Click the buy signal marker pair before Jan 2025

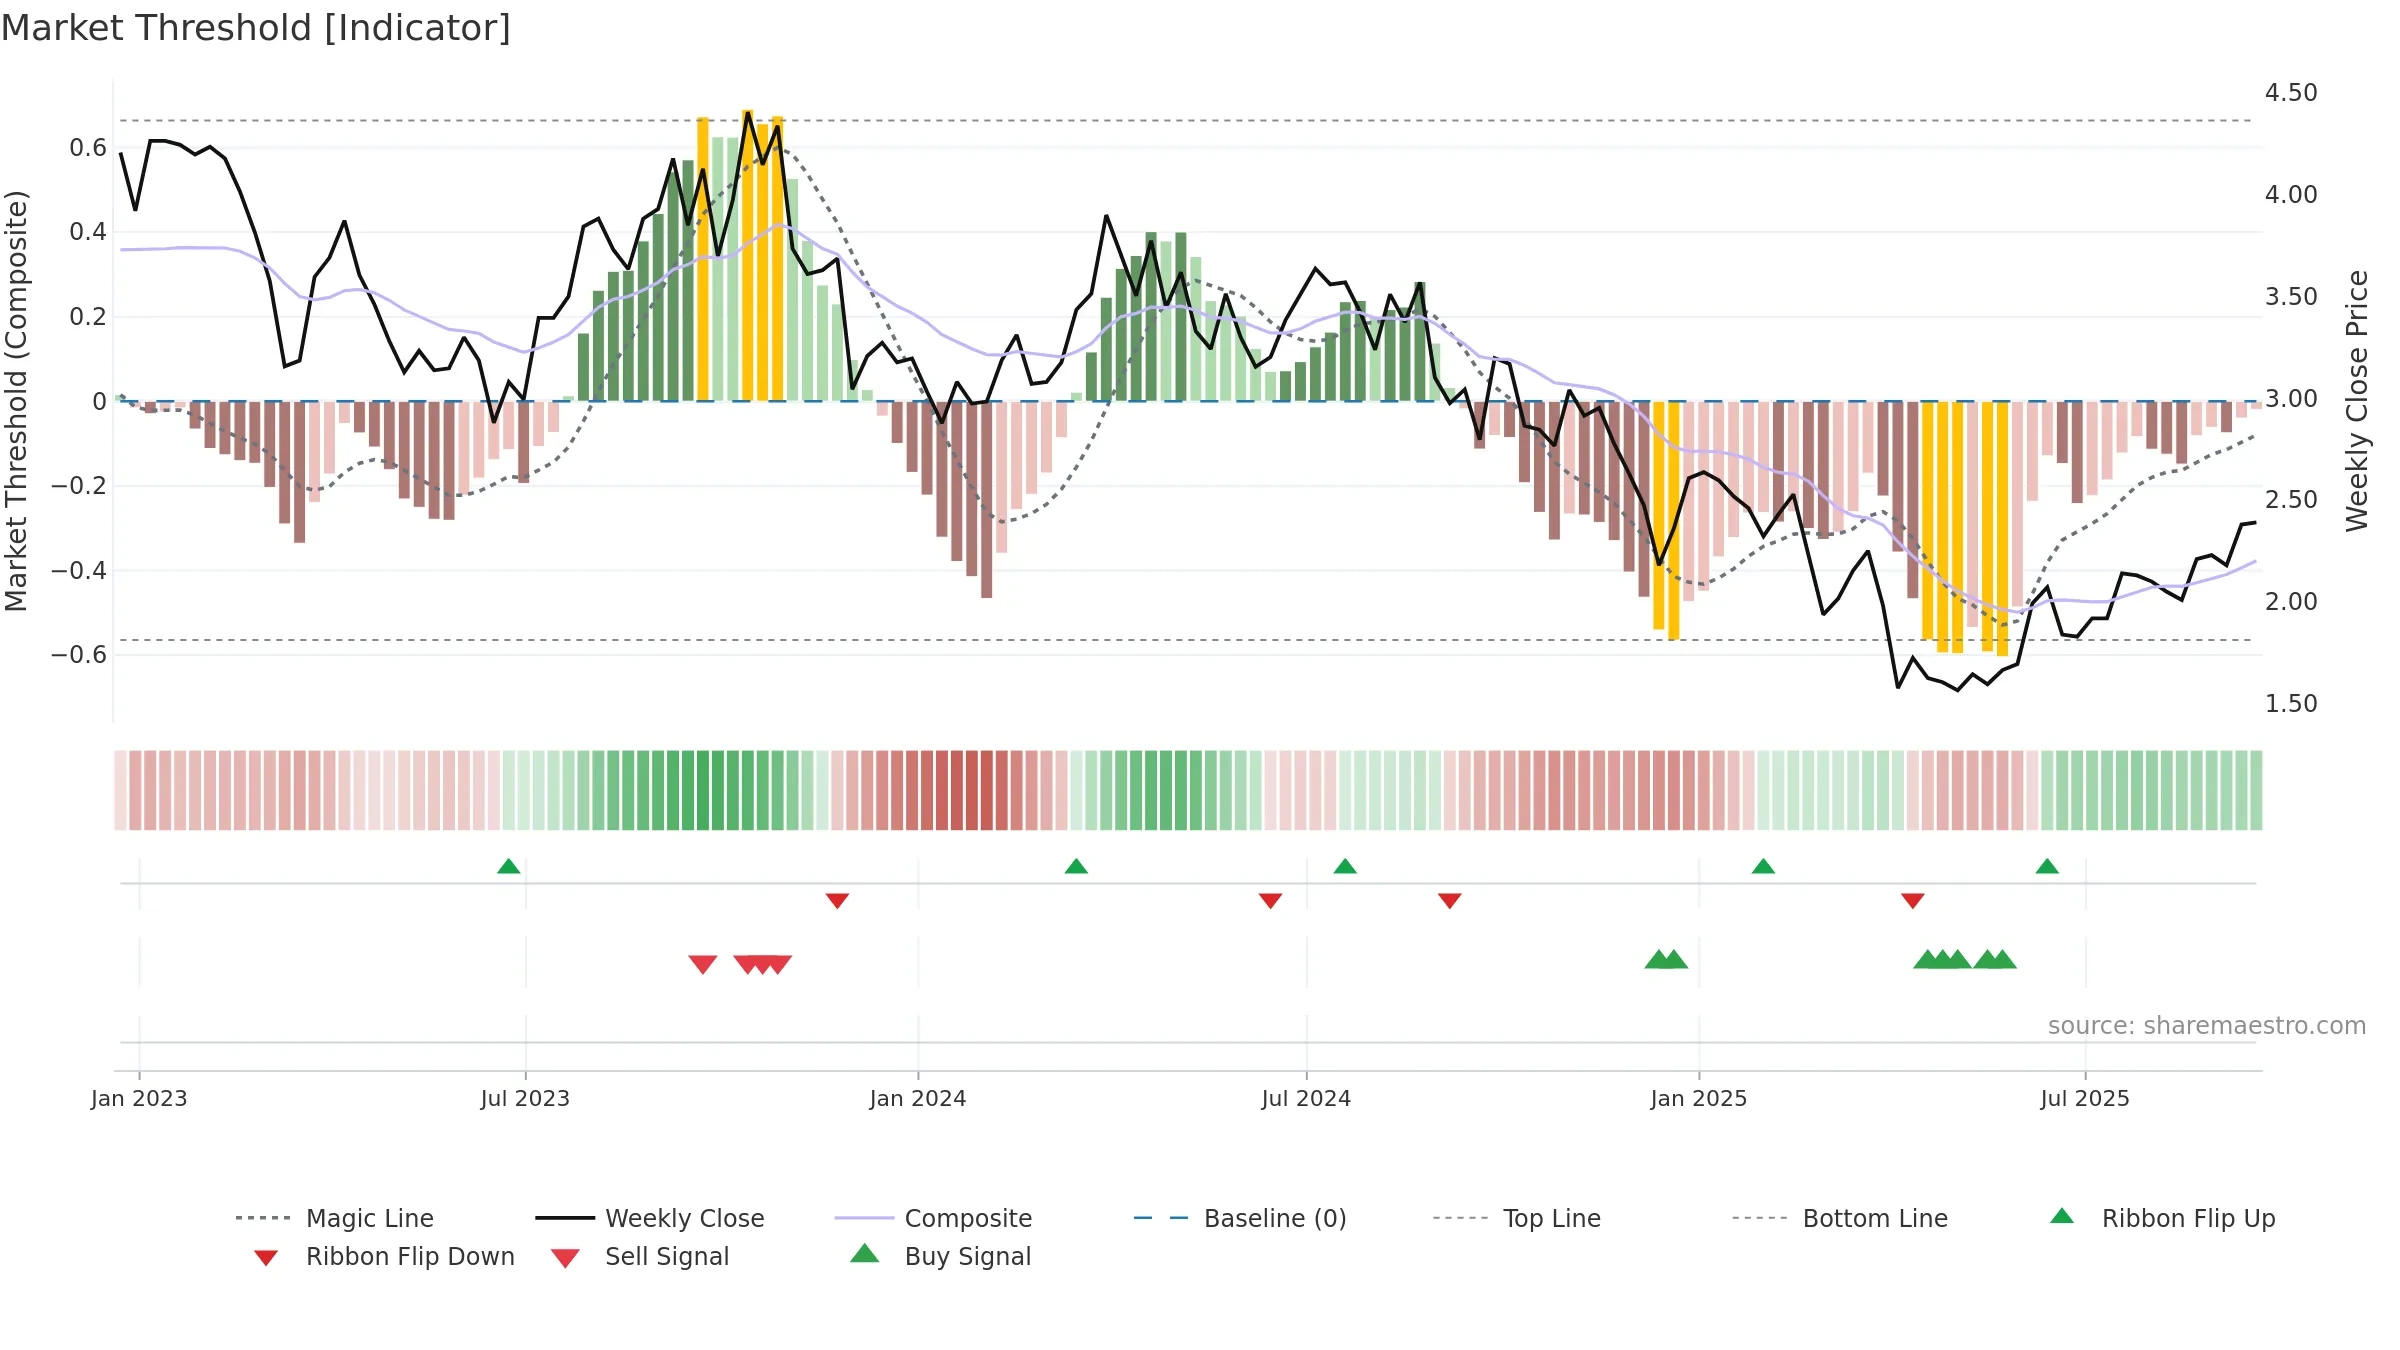[1666, 959]
